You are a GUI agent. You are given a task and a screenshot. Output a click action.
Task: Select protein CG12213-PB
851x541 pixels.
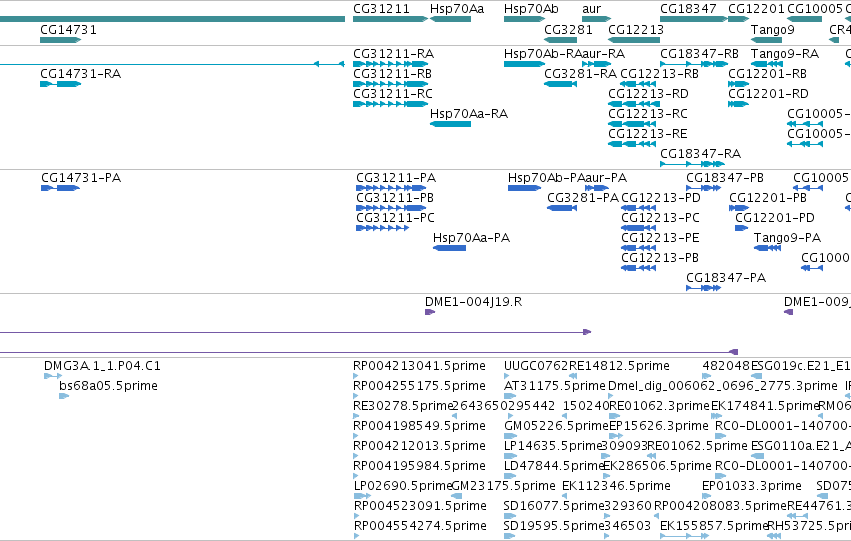[638, 268]
